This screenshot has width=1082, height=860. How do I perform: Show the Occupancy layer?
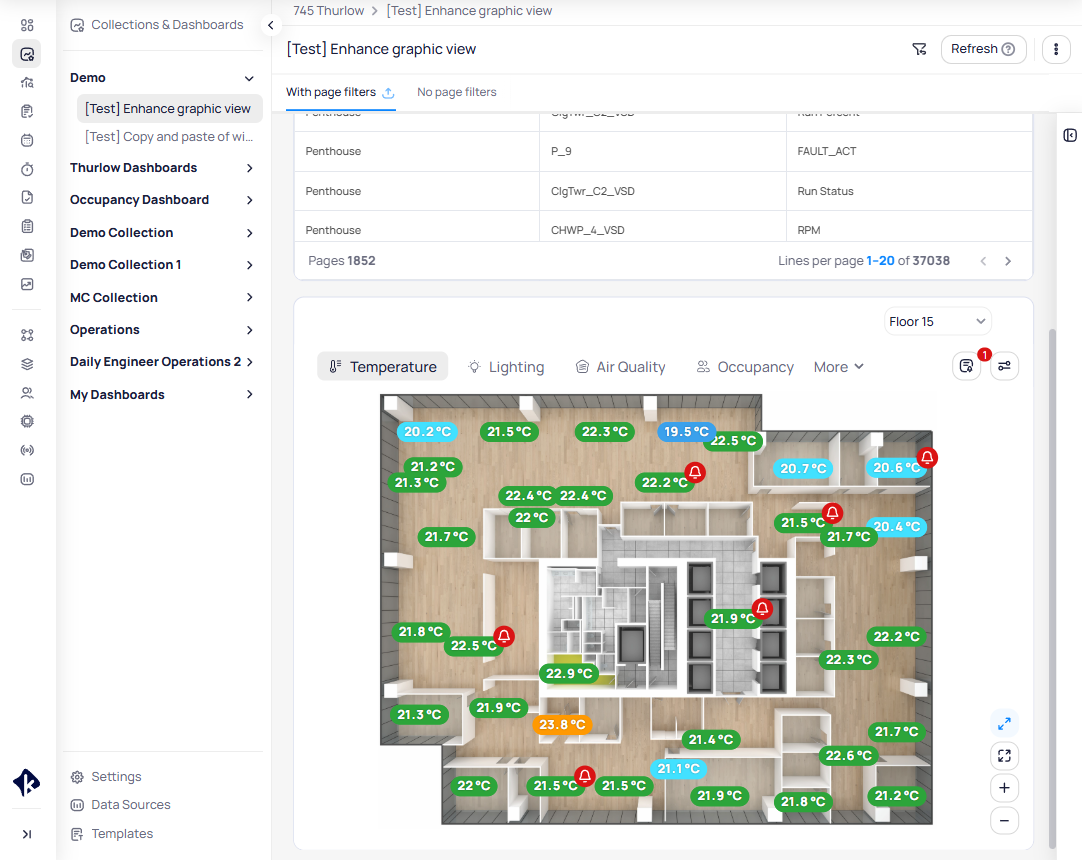(745, 367)
